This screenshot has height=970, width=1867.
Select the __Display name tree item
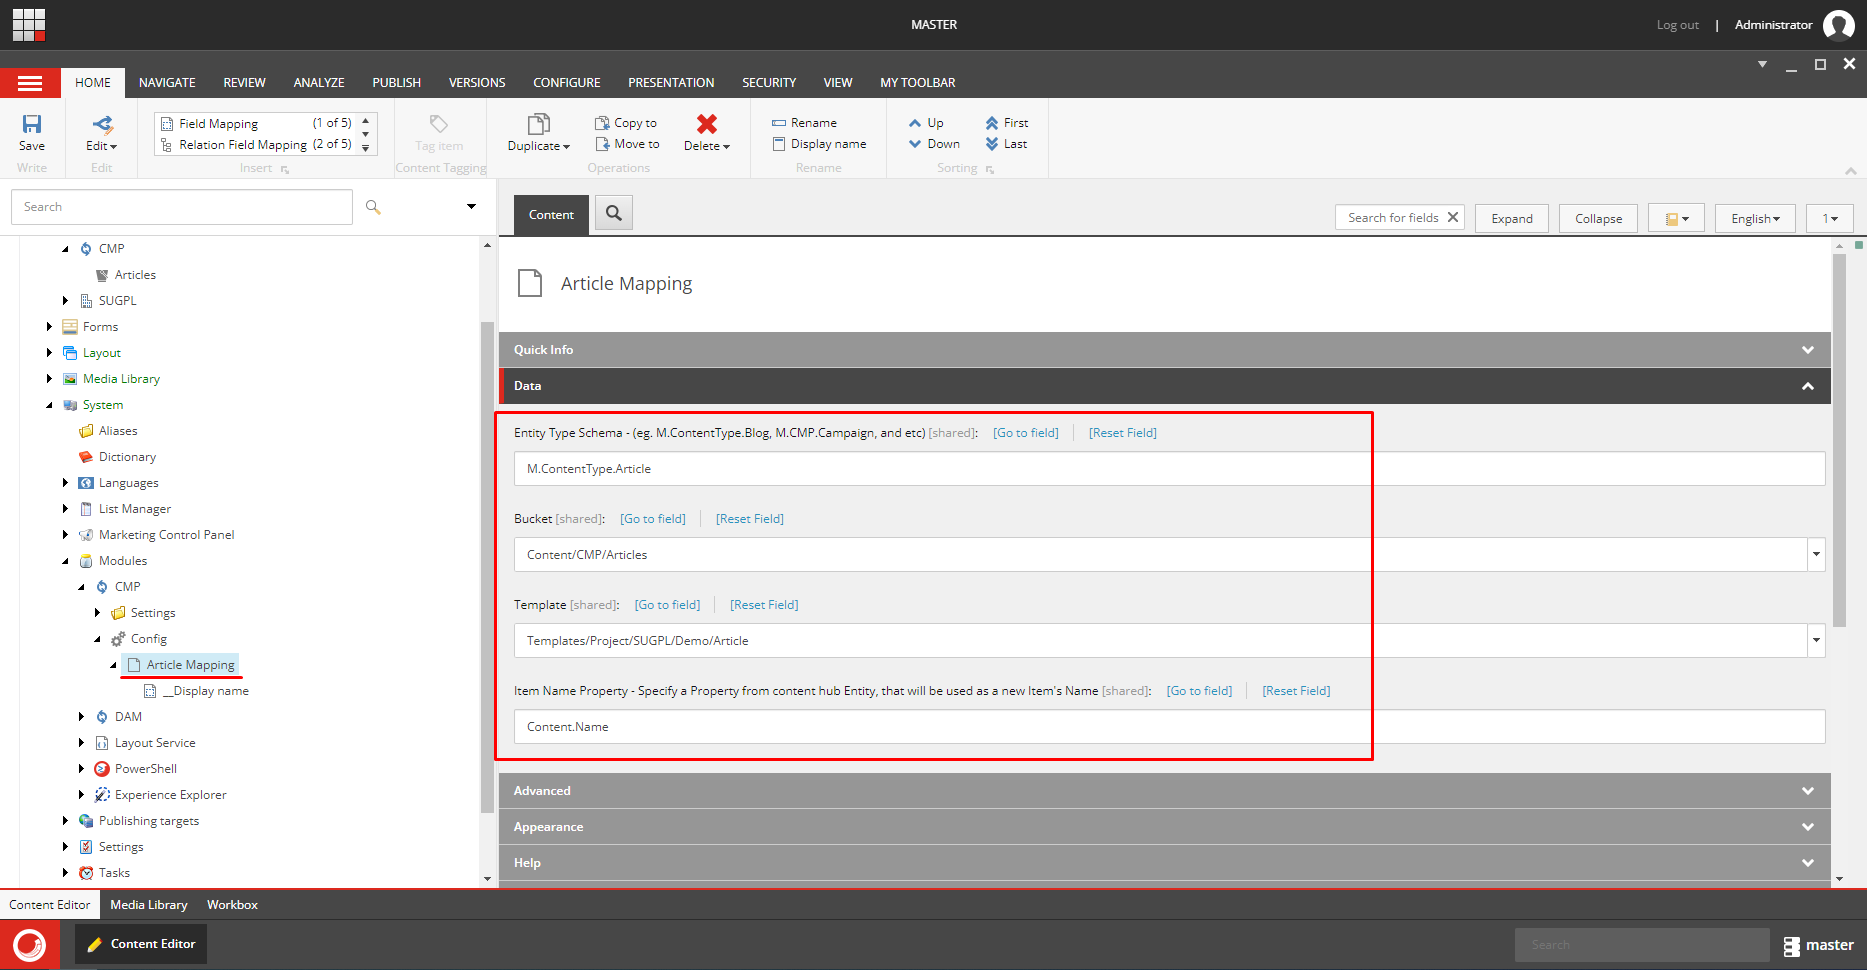205,691
